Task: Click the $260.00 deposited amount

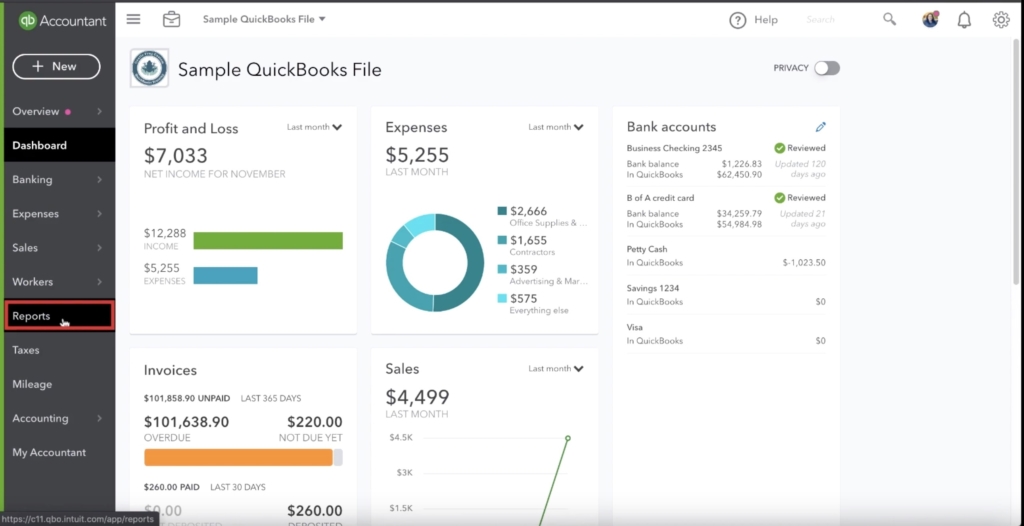Action: point(315,511)
